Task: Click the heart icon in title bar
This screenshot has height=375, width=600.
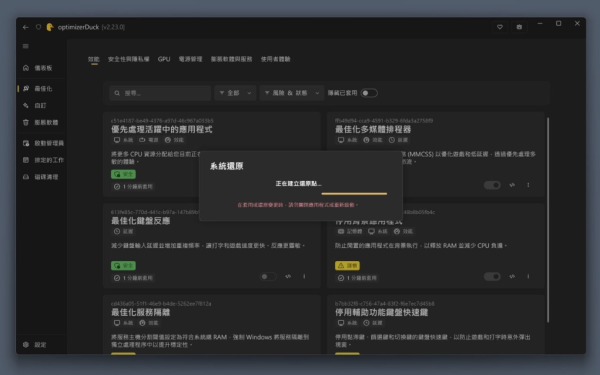Action: (500, 27)
